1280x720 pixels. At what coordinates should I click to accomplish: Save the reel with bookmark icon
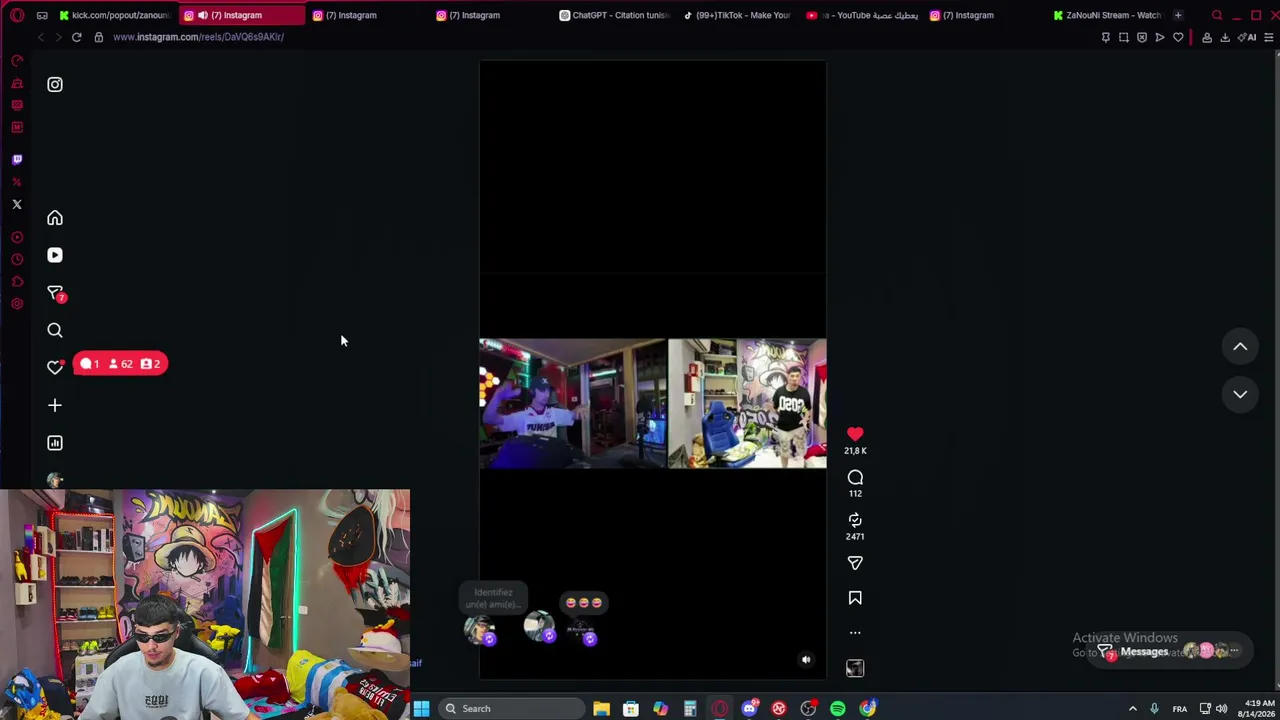855,598
